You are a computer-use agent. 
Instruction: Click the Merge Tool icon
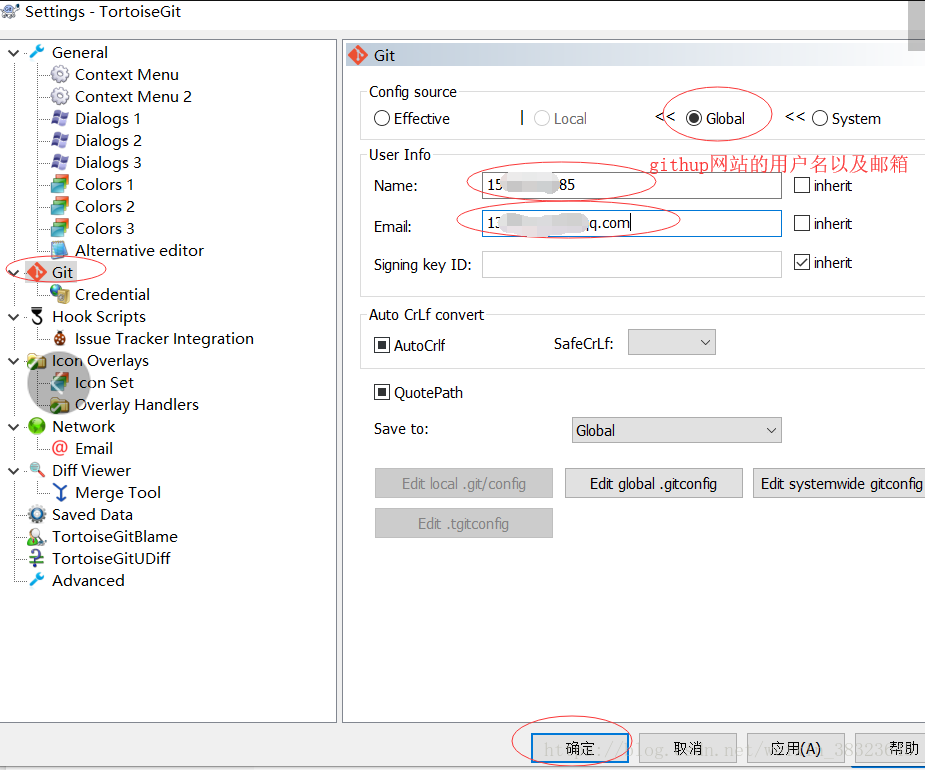[x=60, y=492]
